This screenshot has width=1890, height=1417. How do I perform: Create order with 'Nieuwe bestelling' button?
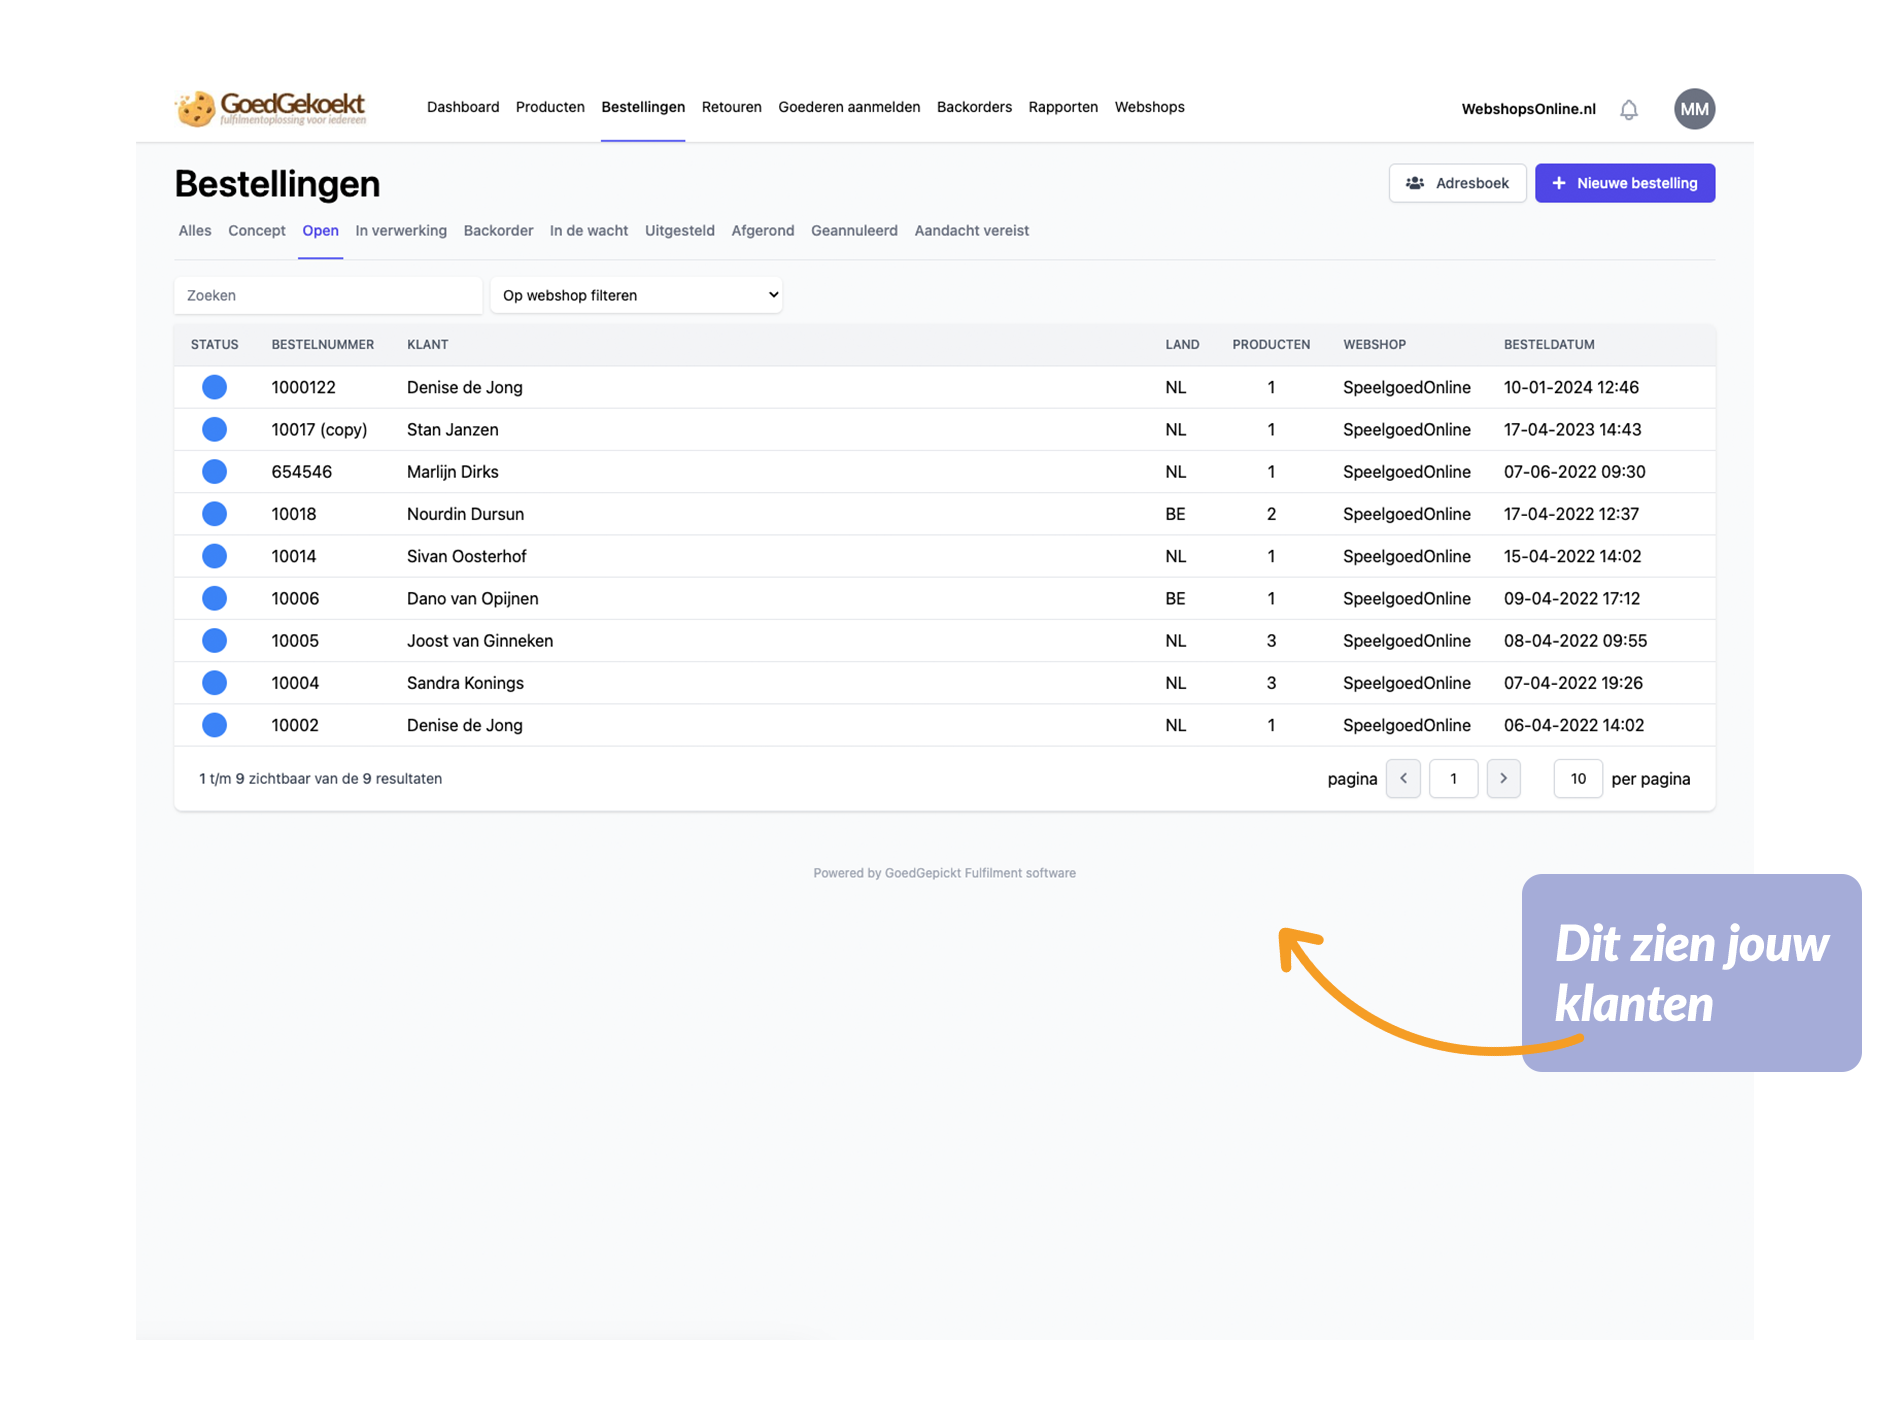pyautogui.click(x=1624, y=183)
